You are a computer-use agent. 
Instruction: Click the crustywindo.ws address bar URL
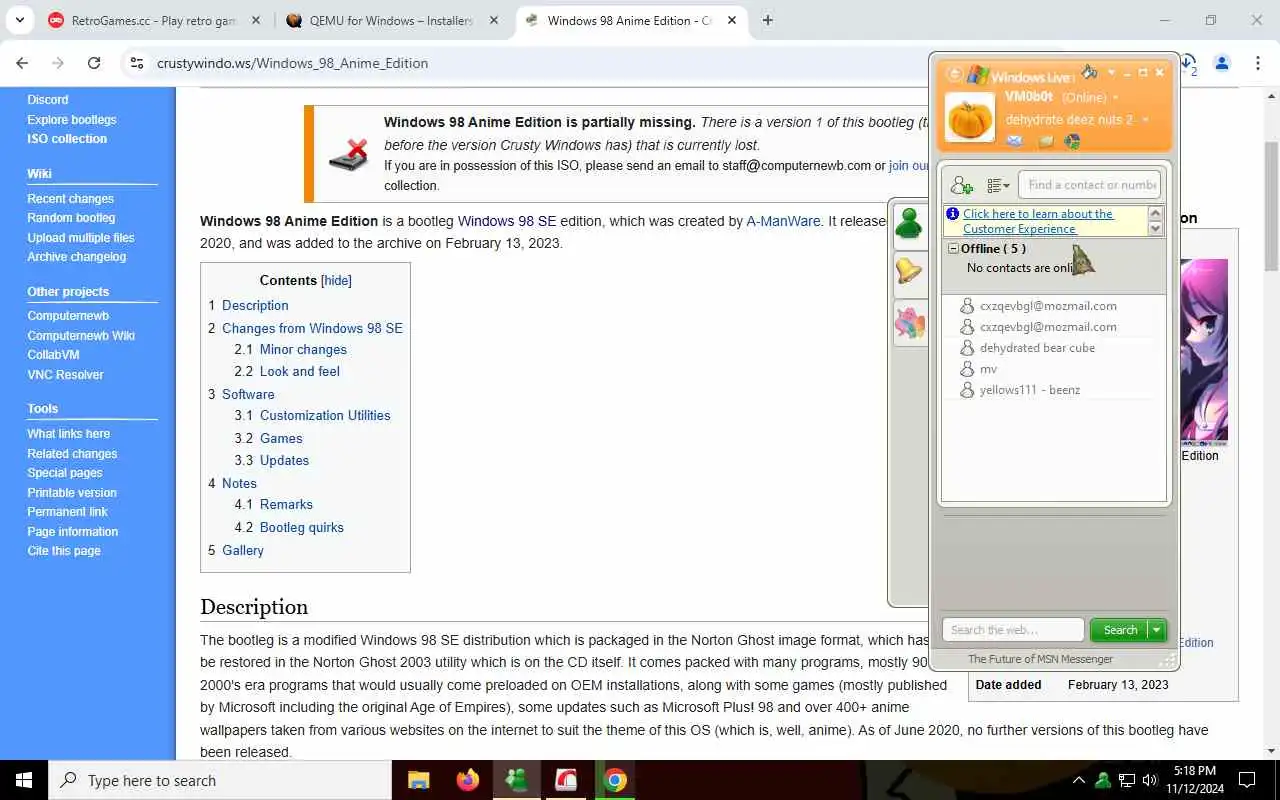[x=292, y=63]
